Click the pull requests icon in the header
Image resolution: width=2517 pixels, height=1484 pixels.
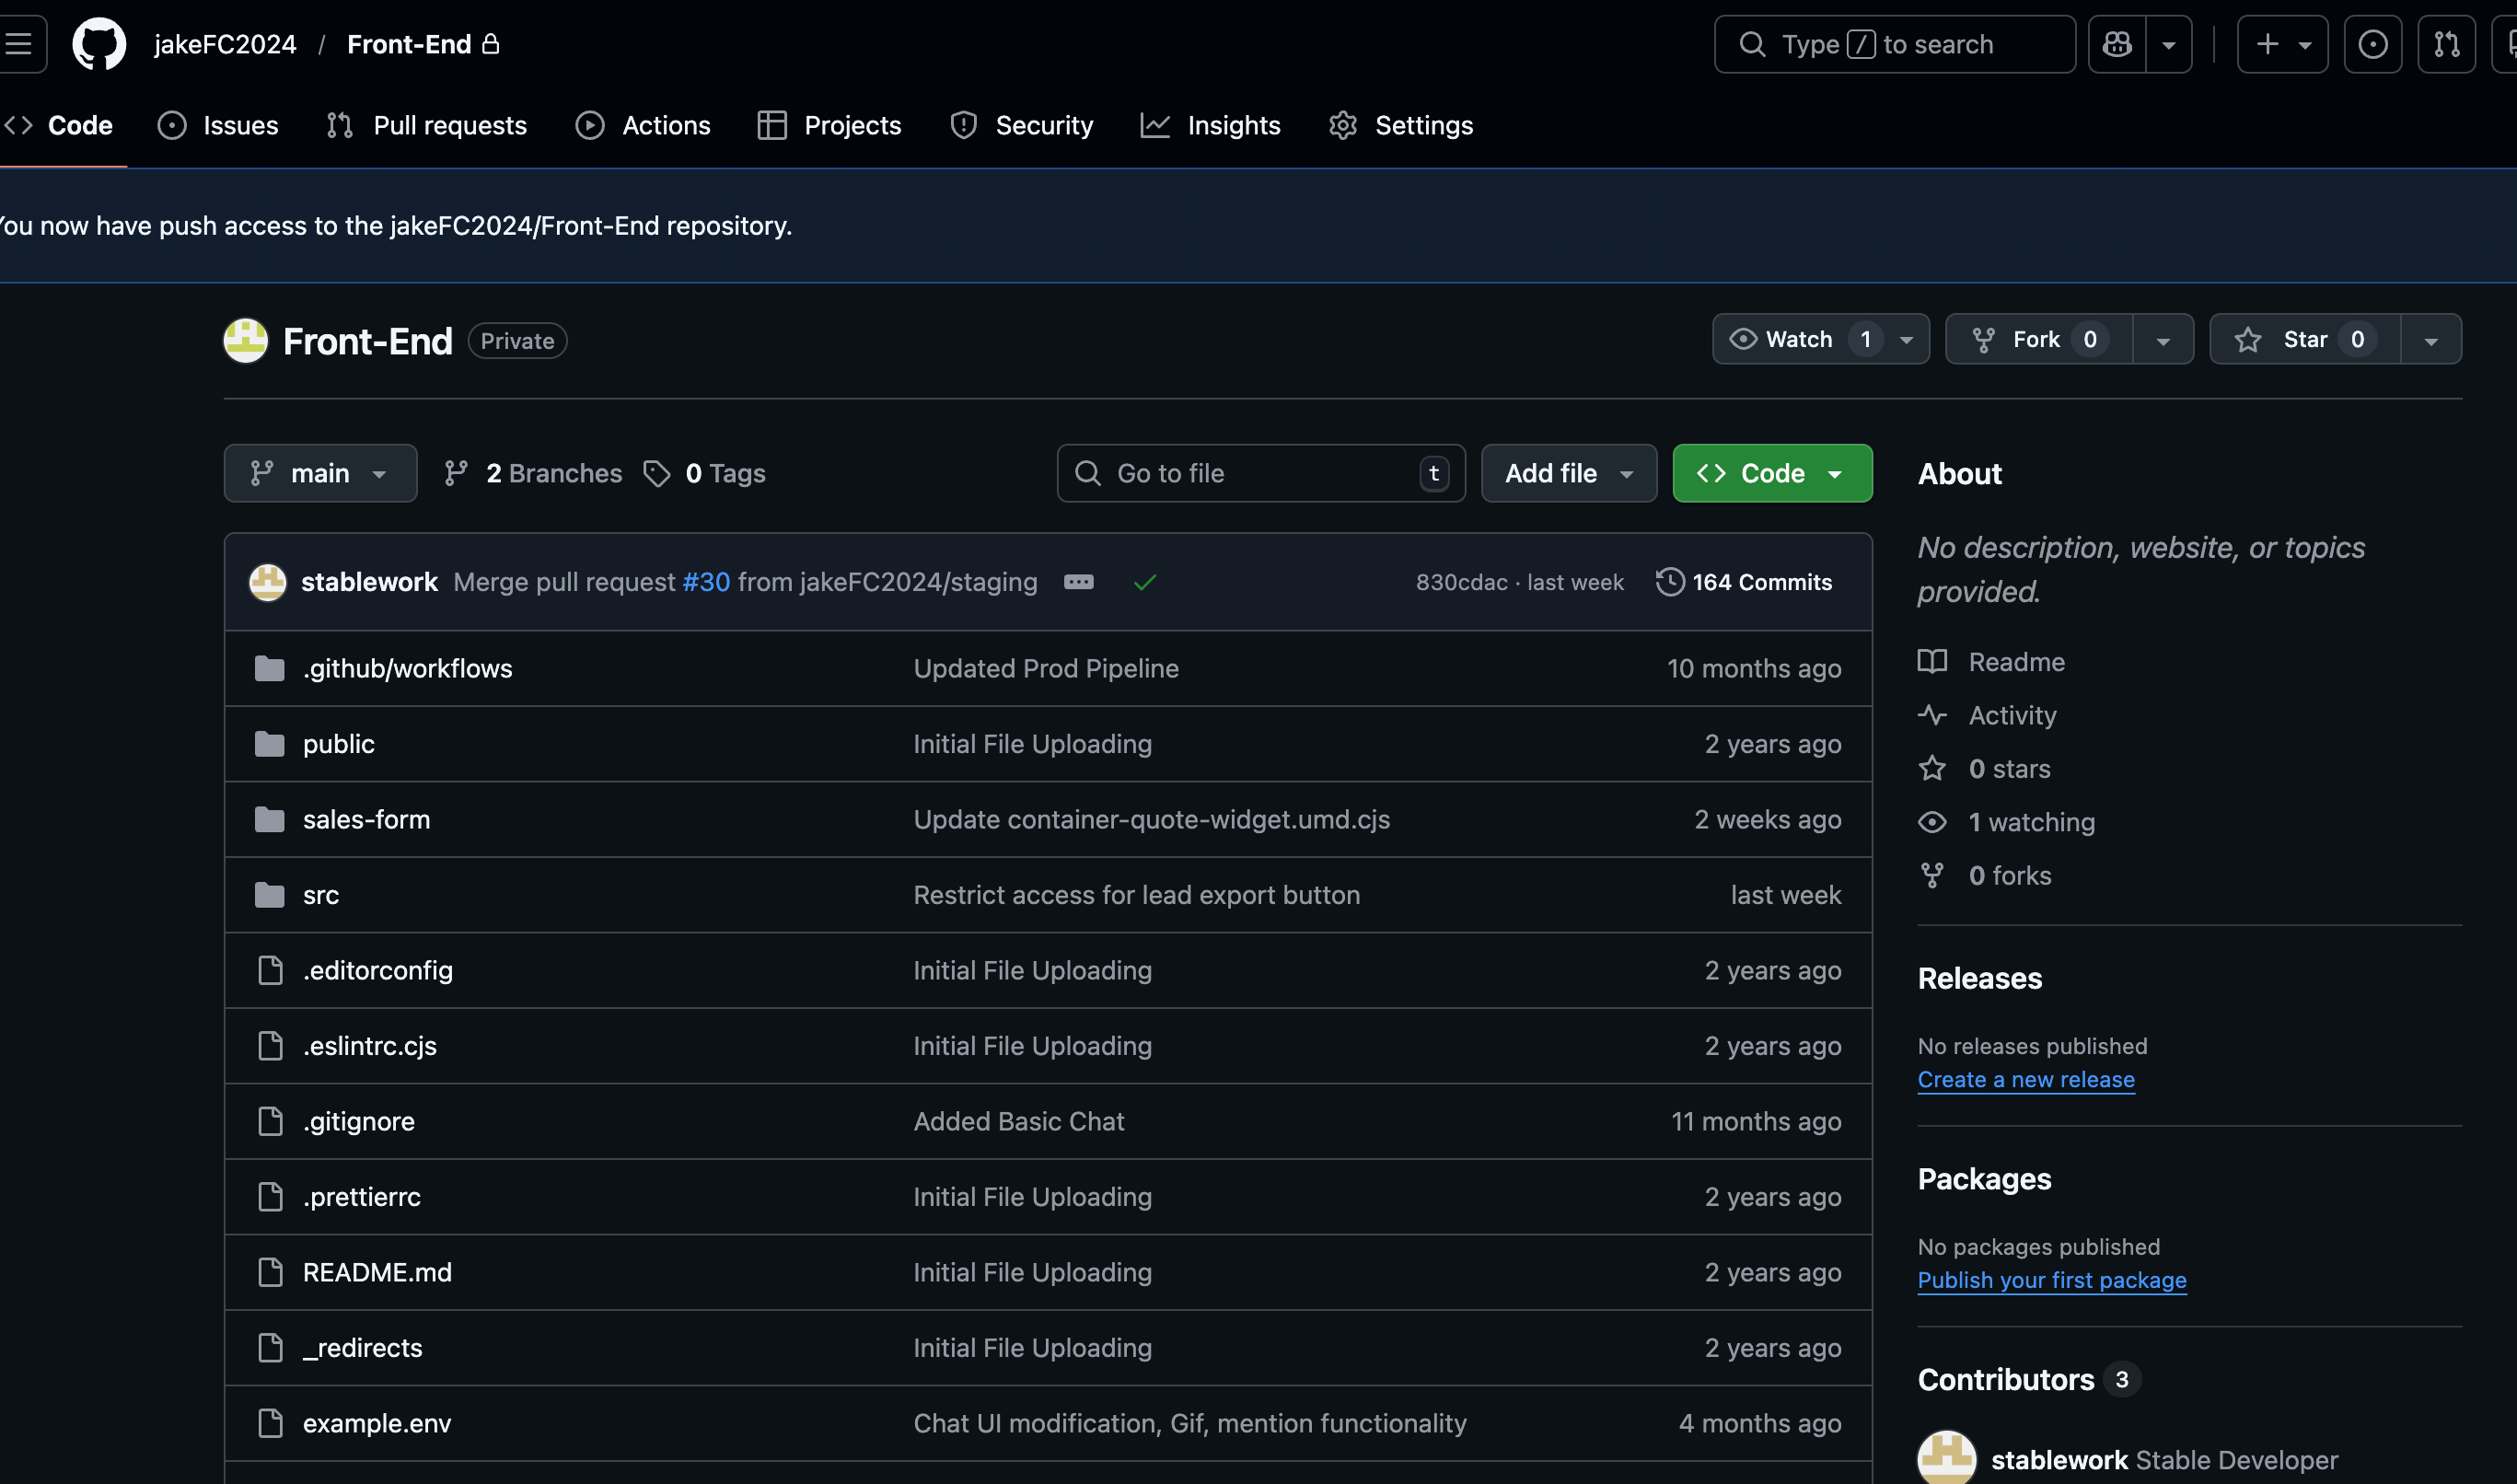click(2446, 43)
